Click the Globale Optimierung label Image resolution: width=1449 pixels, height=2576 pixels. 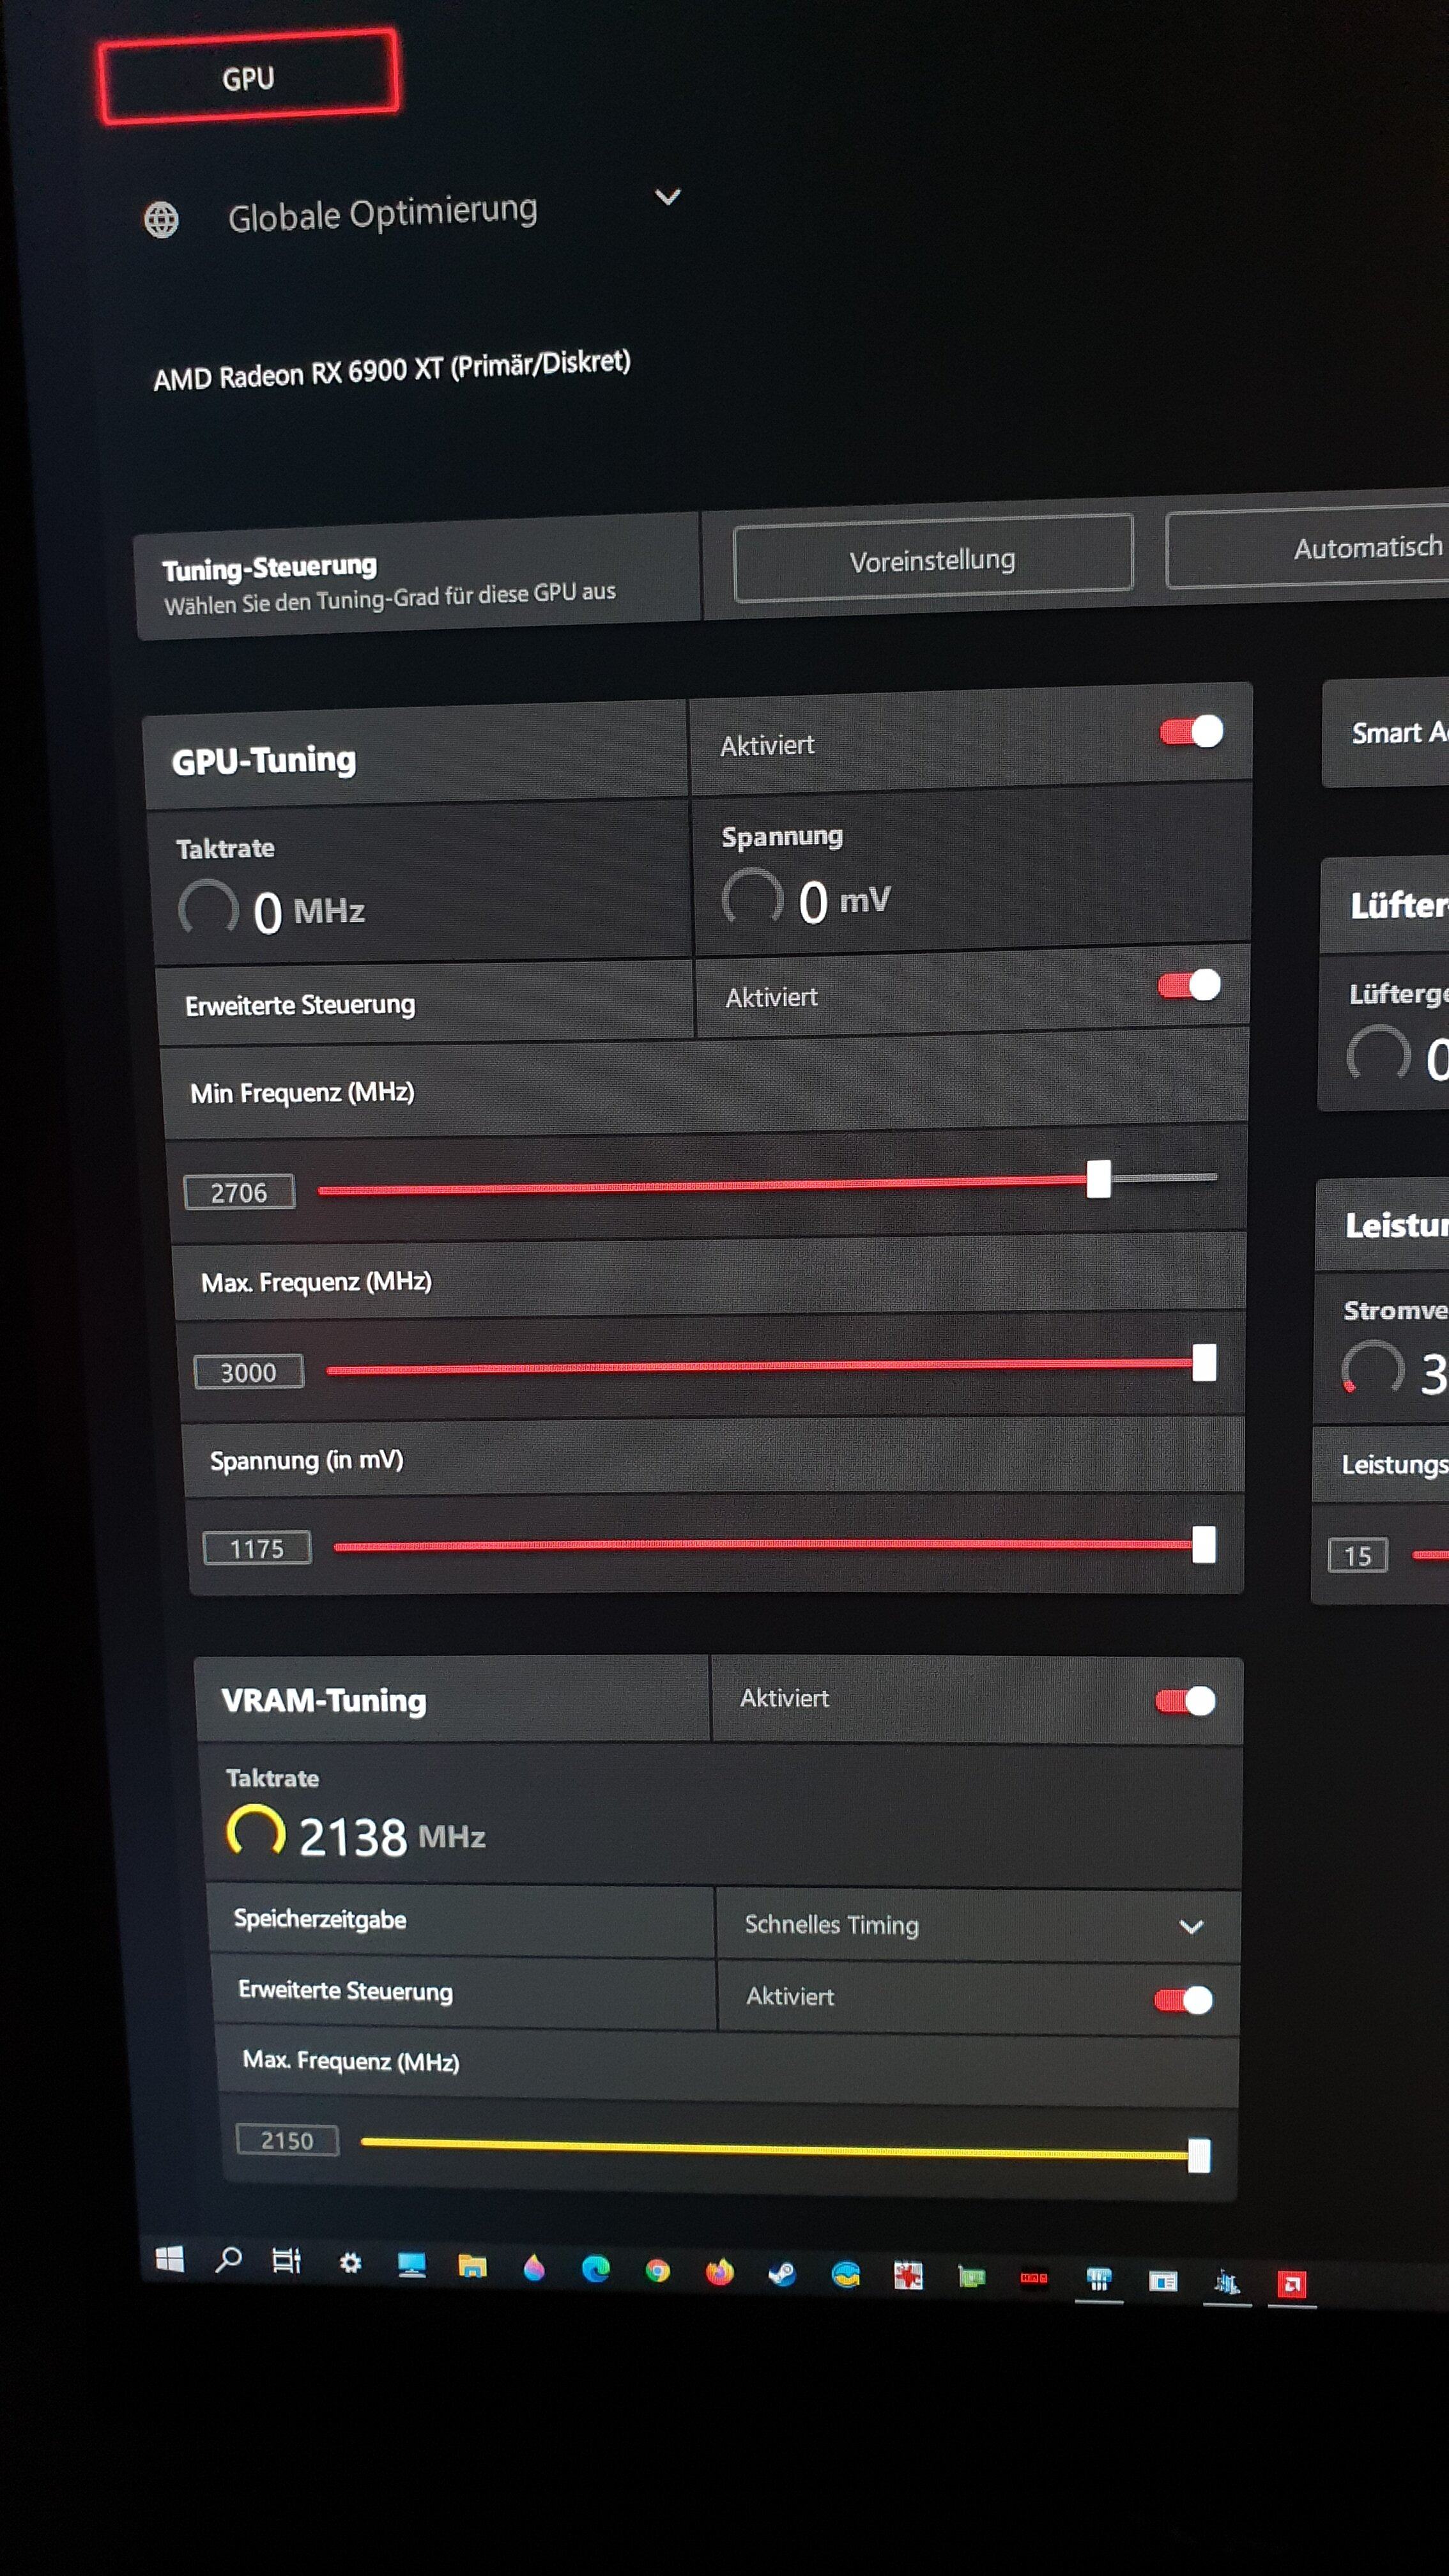coord(383,213)
